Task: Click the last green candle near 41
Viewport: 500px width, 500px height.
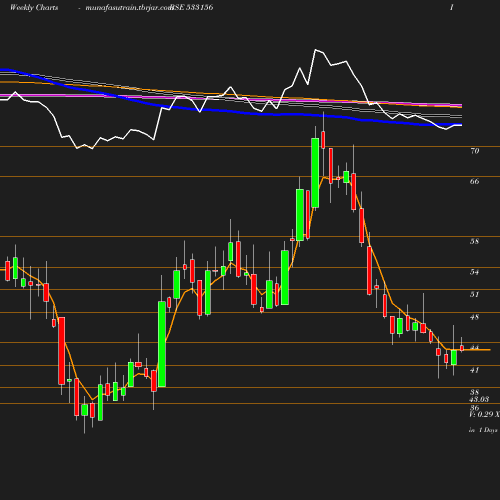Action: 454,358
